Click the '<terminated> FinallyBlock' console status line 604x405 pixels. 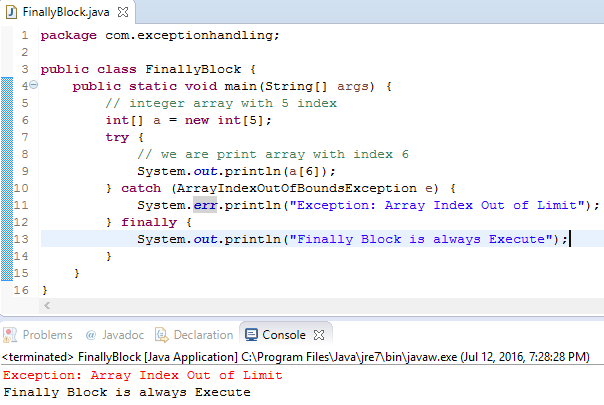295,357
